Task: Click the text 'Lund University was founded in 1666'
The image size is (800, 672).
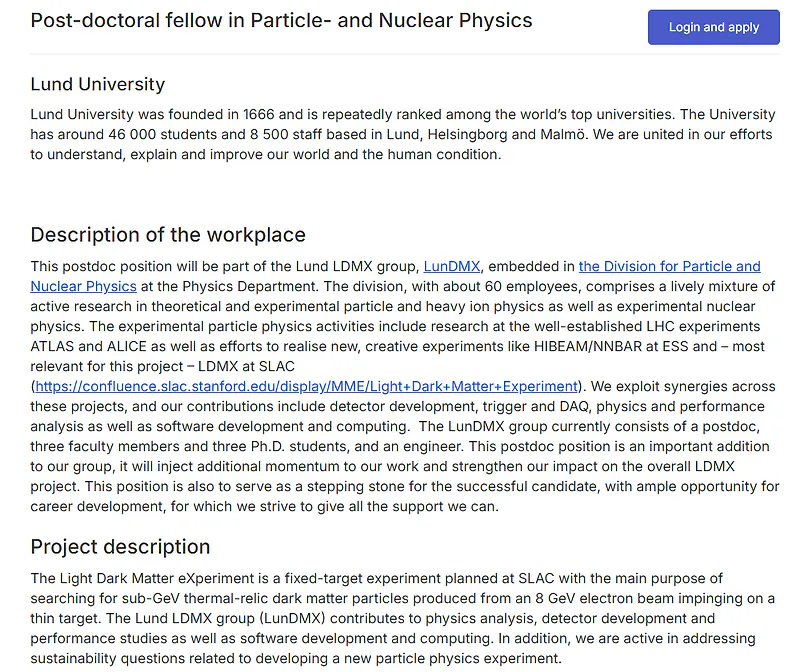Action: coord(152,114)
